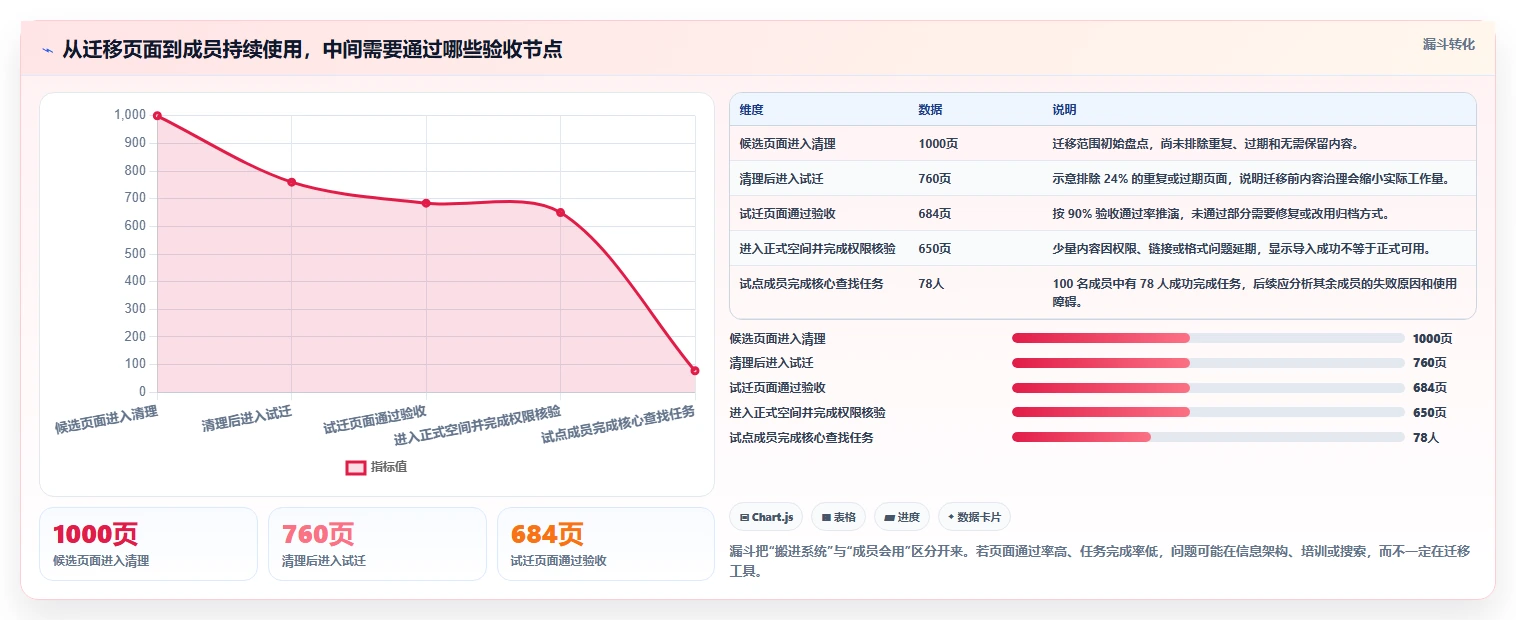Click x-axis label 候选页面进入清理
Screen dimensions: 1516x620
pyautogui.click(x=106, y=419)
